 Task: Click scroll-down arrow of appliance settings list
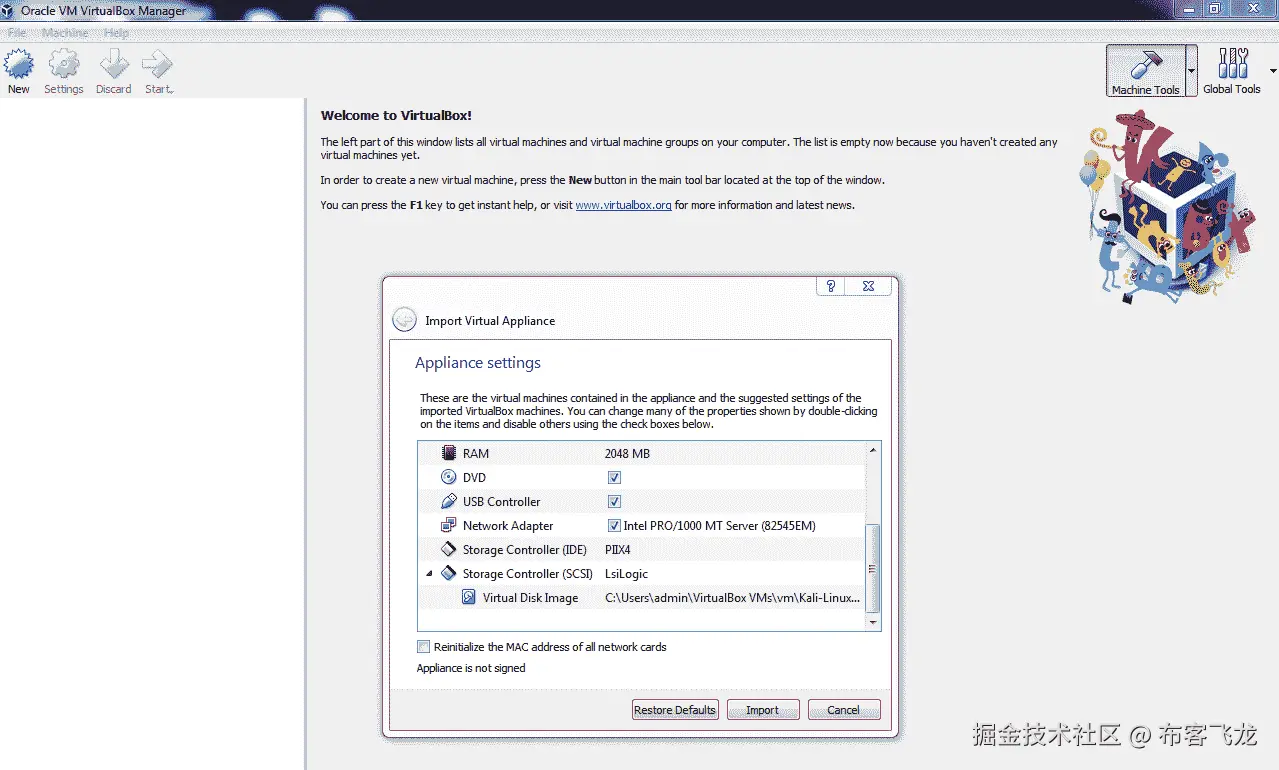point(873,622)
